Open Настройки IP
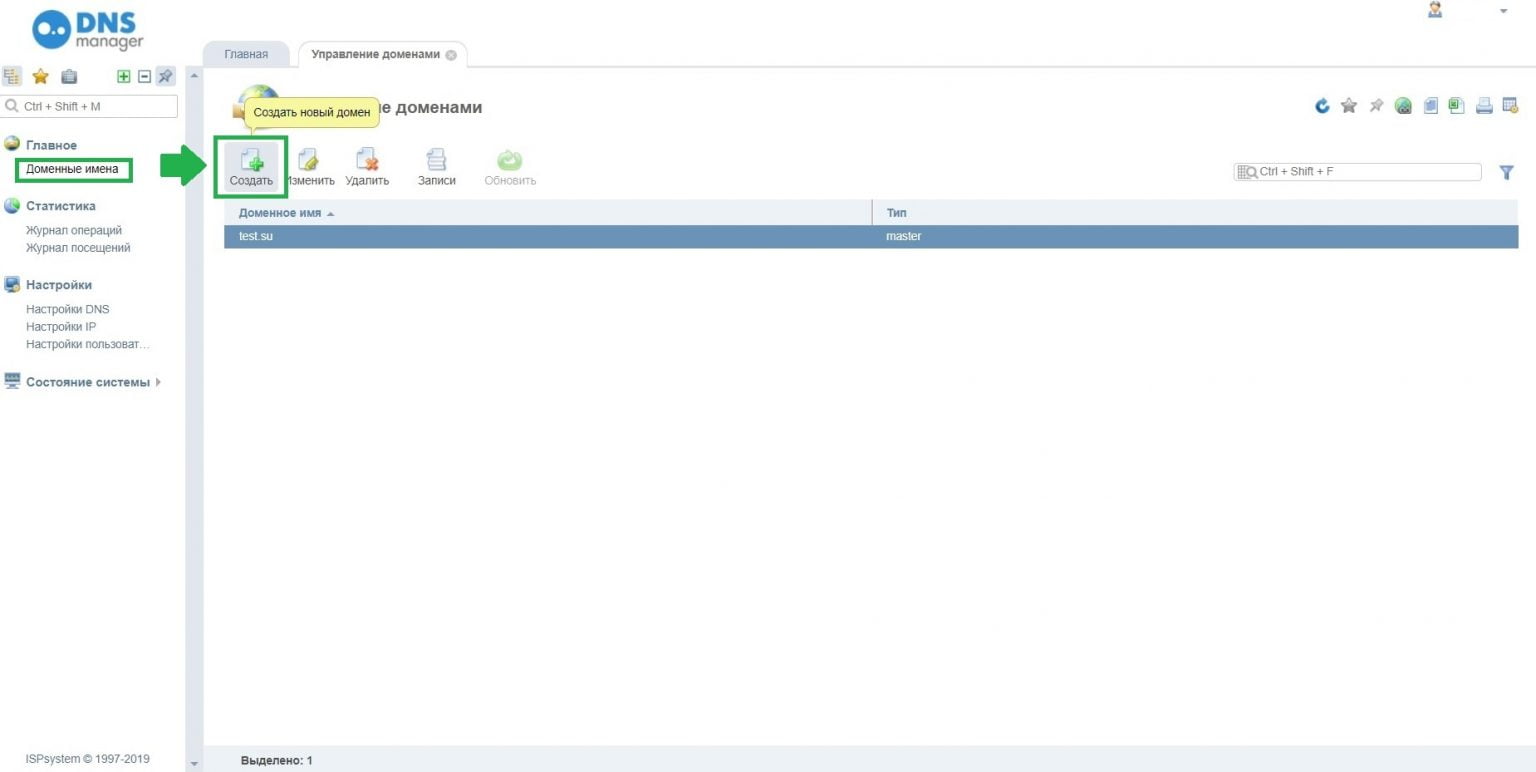Screen dimensions: 1536x772 pos(61,327)
